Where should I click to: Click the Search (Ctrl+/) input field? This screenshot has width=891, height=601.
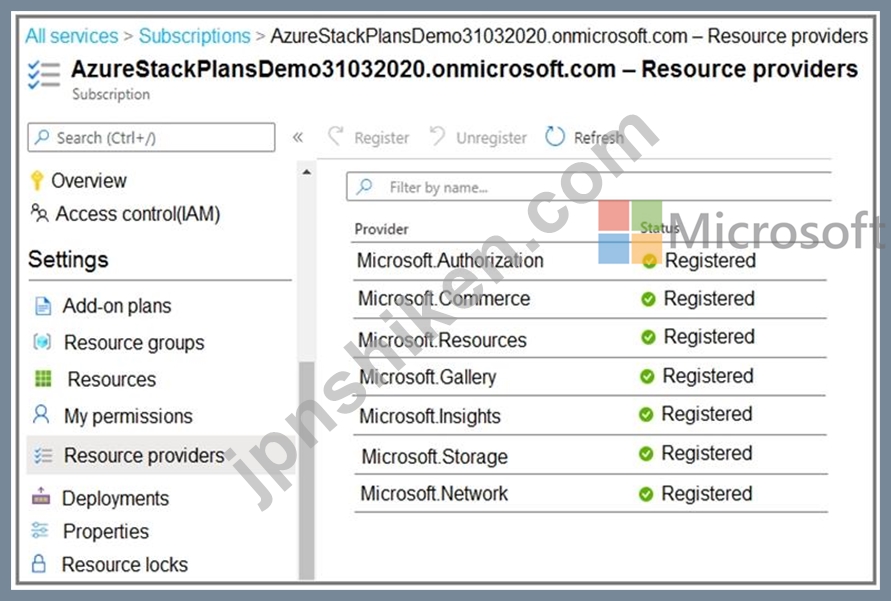point(151,137)
